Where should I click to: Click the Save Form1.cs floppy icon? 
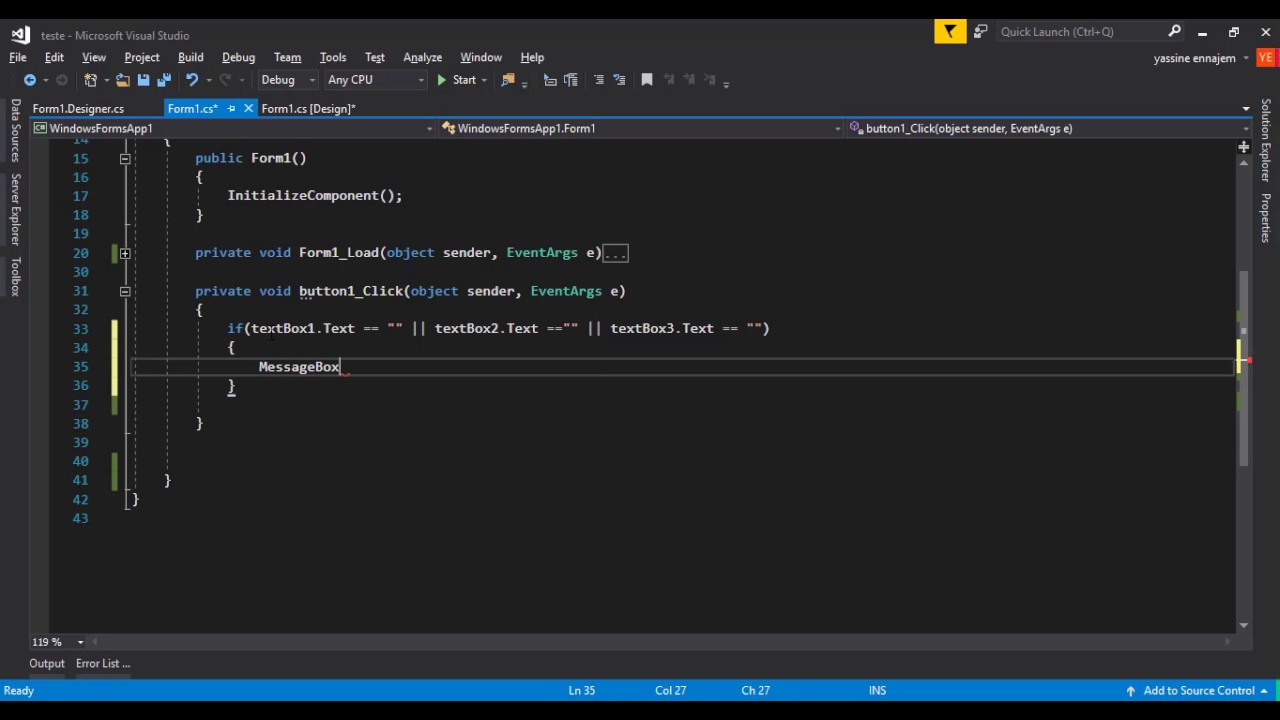pyautogui.click(x=143, y=80)
